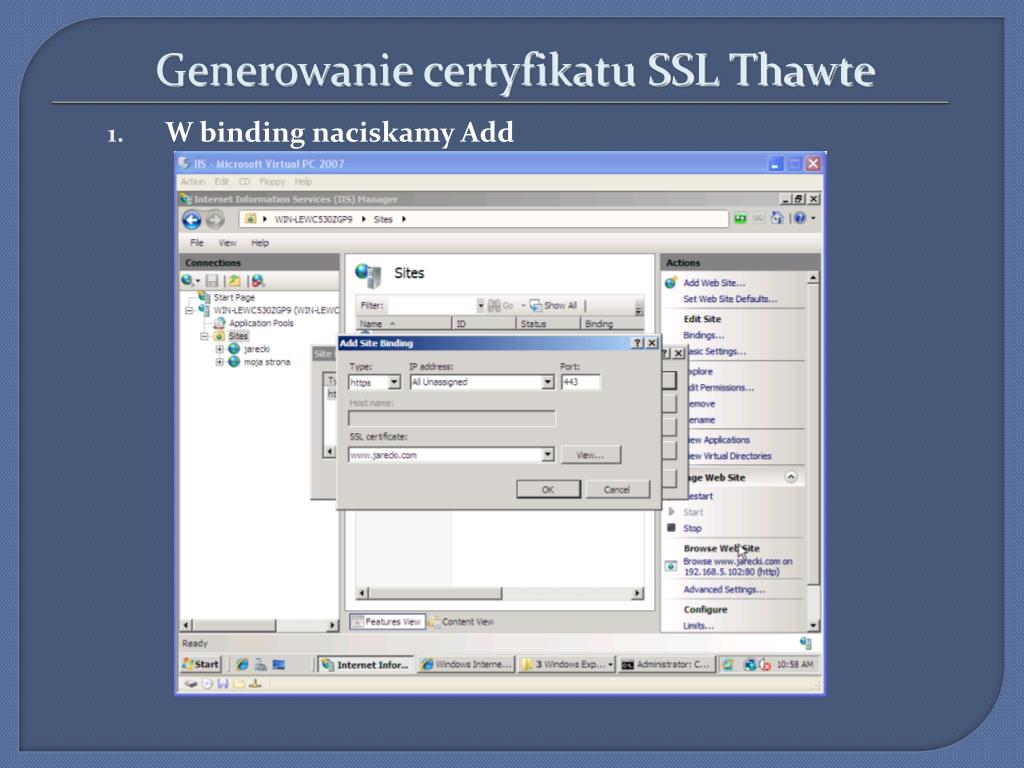Click into the Filter text box
This screenshot has width=1024, height=768.
click(432, 305)
